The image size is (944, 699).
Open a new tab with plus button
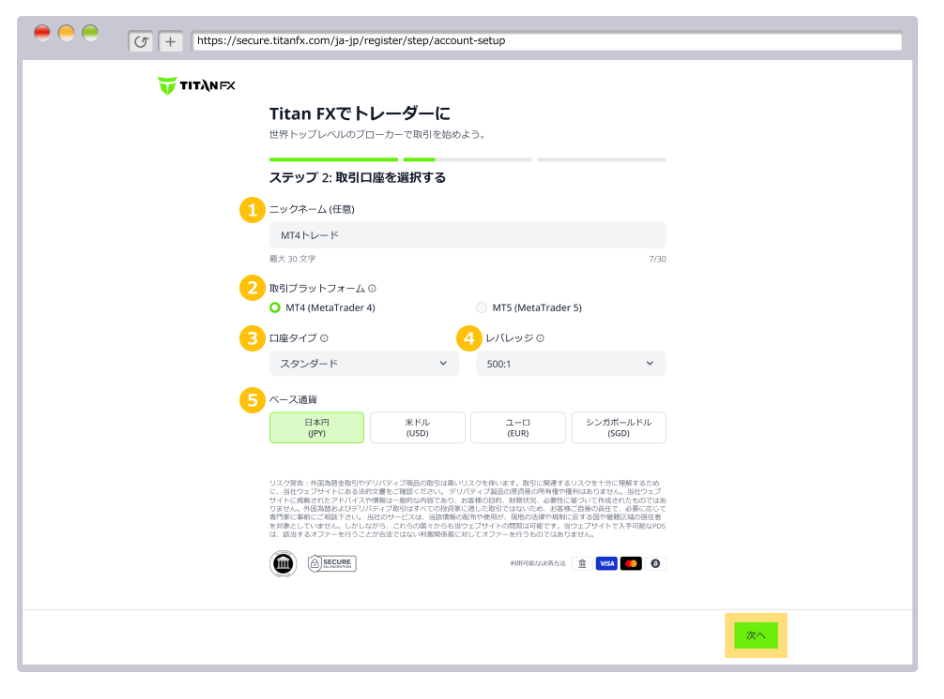(x=170, y=42)
